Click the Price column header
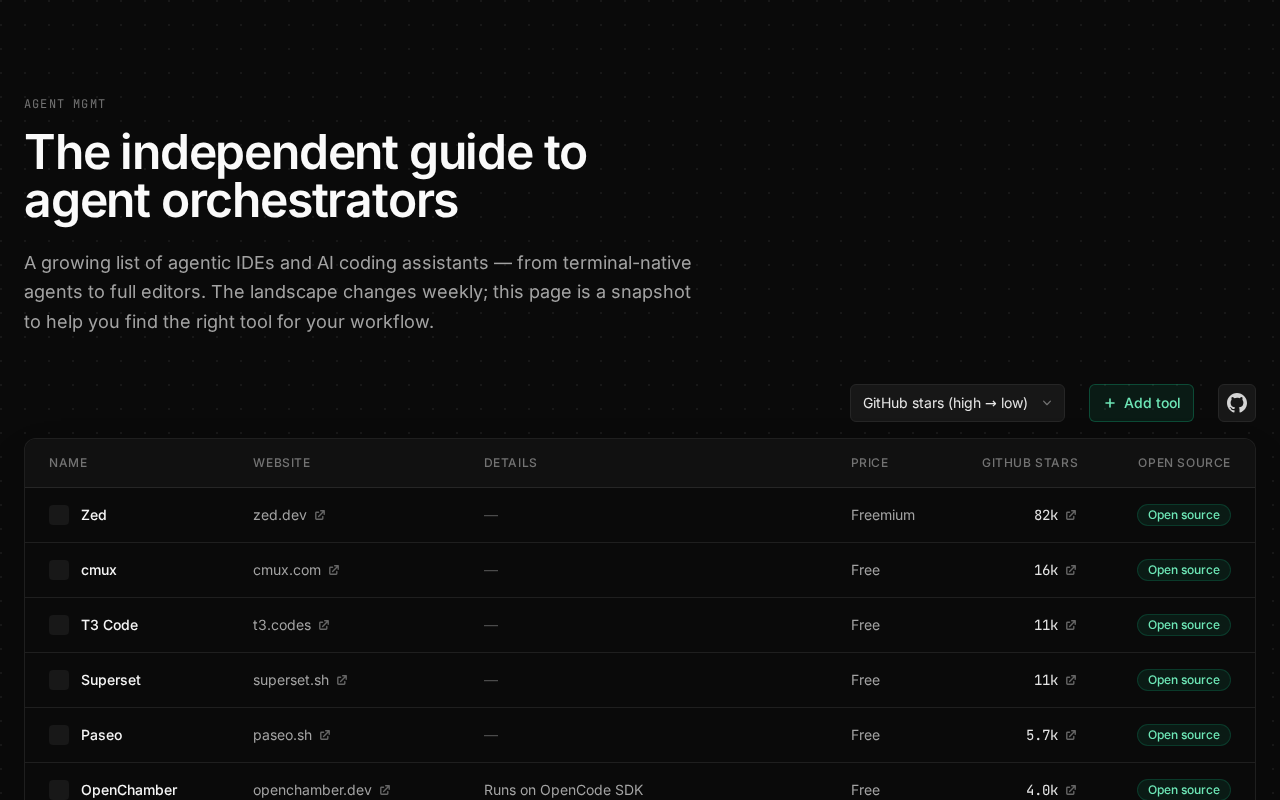The width and height of the screenshot is (1280, 800). coord(870,463)
